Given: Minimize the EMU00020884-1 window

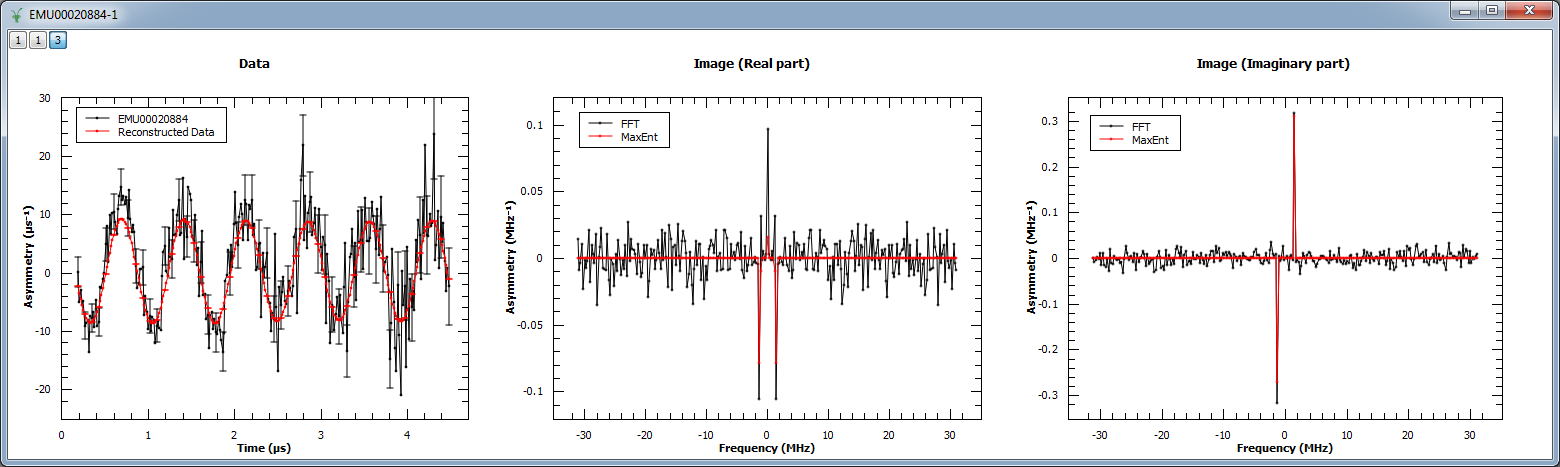Looking at the screenshot, I should click(x=1468, y=11).
